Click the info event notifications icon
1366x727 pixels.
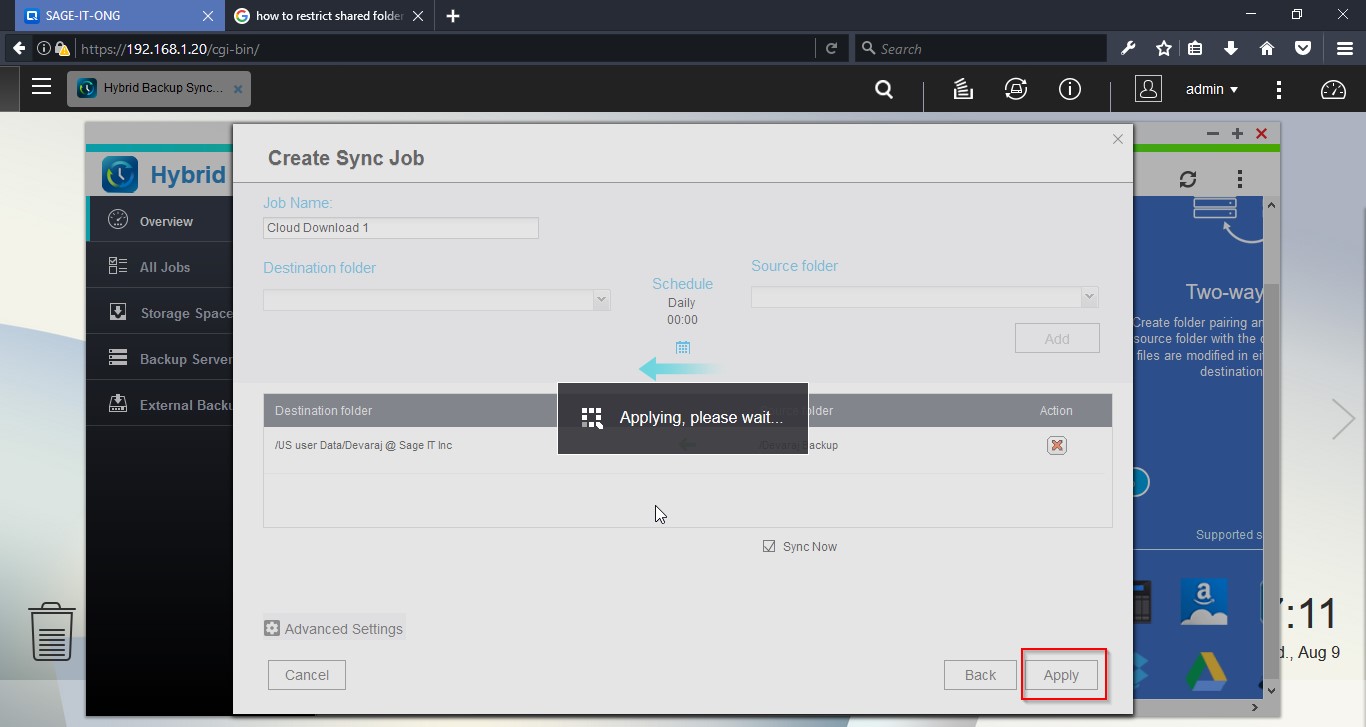click(x=1069, y=89)
